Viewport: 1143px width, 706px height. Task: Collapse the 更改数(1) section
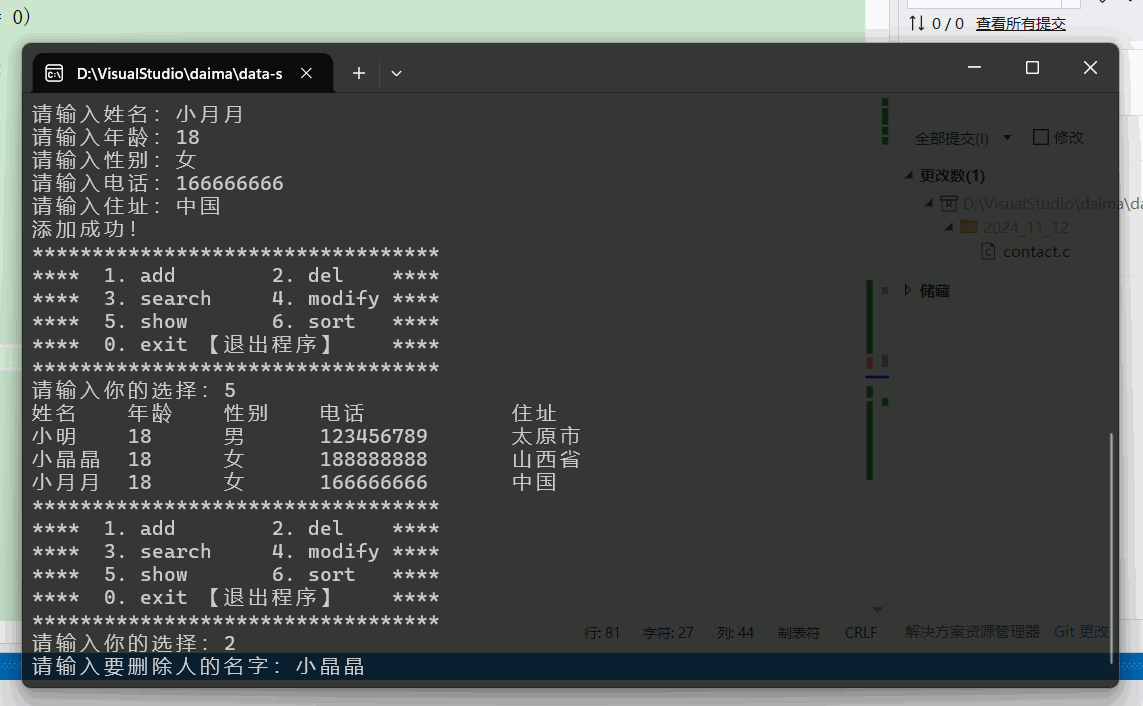click(908, 175)
